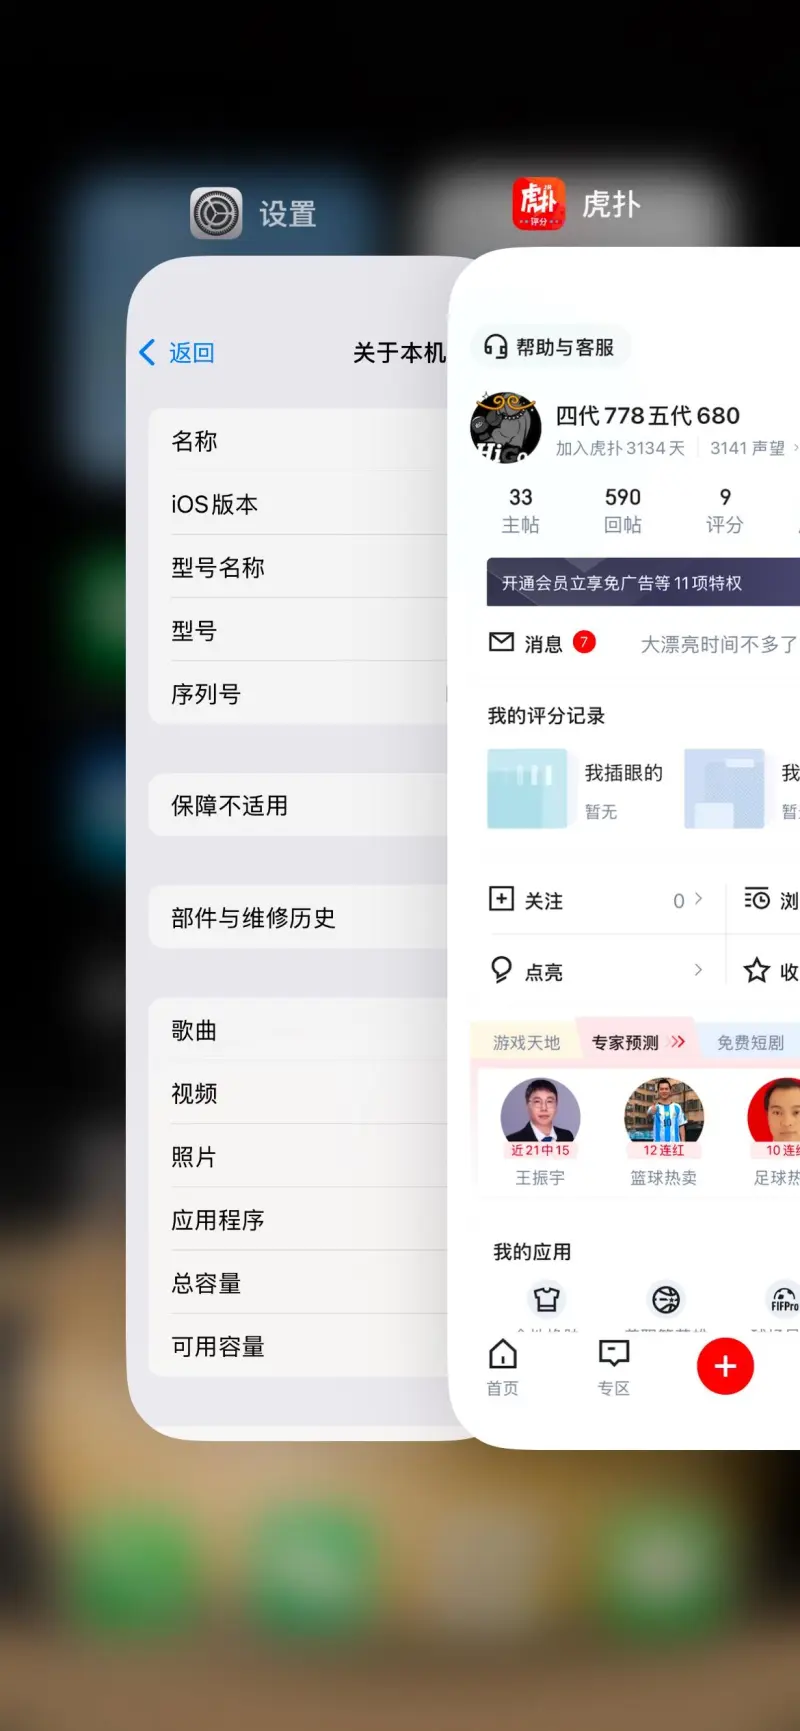Tap 加入虎扑3134天 text

(620, 448)
